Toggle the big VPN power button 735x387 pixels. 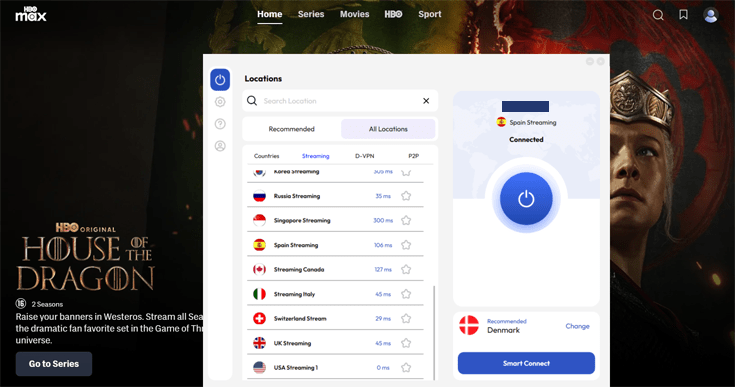(x=526, y=199)
